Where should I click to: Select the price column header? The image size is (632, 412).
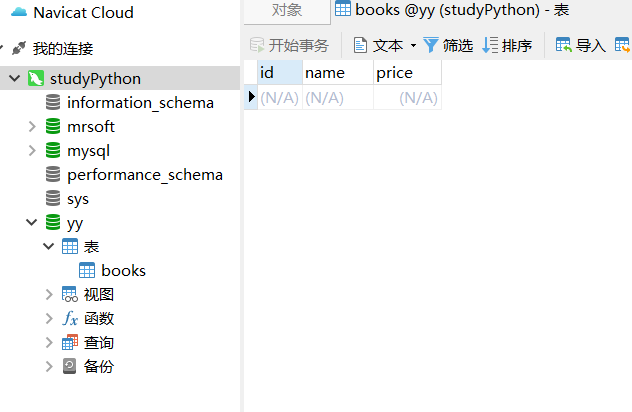click(x=407, y=73)
